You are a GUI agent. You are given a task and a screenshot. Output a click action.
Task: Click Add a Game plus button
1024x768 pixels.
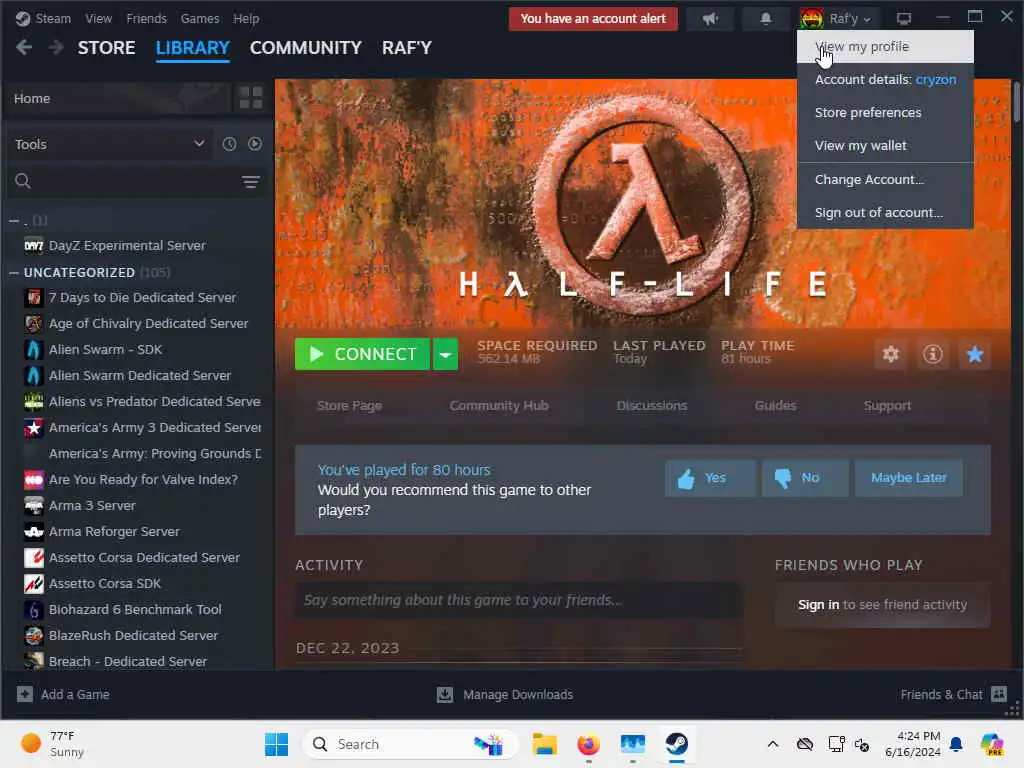[25, 694]
